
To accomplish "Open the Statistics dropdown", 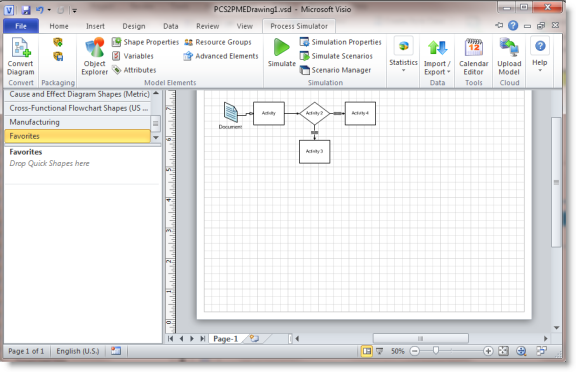I will click(x=403, y=55).
